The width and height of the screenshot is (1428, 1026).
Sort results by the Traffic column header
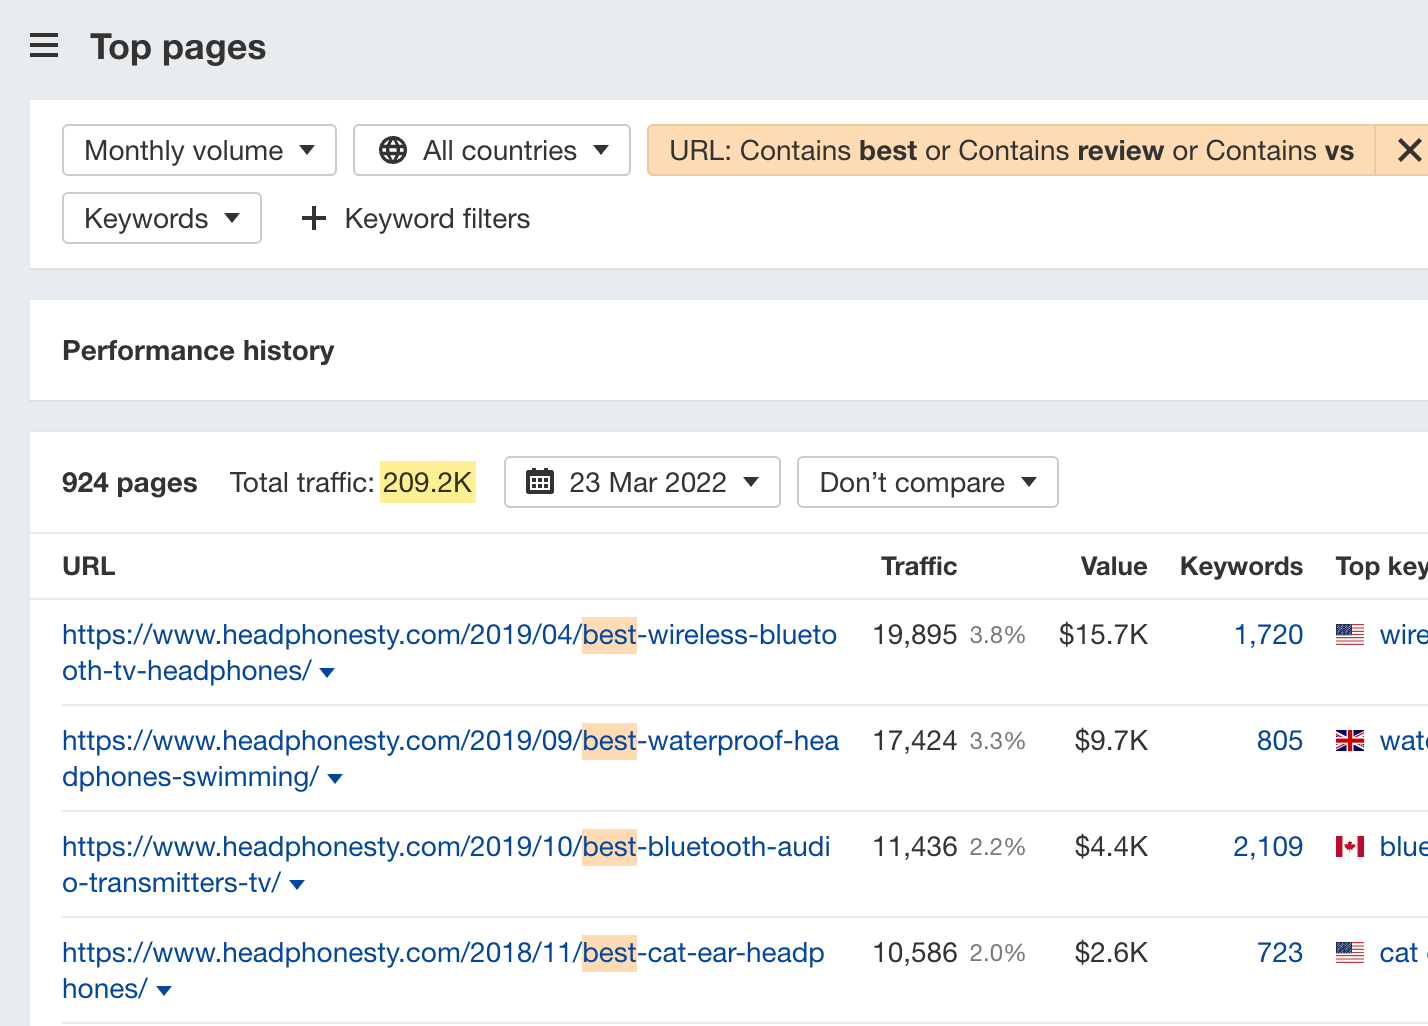918,566
